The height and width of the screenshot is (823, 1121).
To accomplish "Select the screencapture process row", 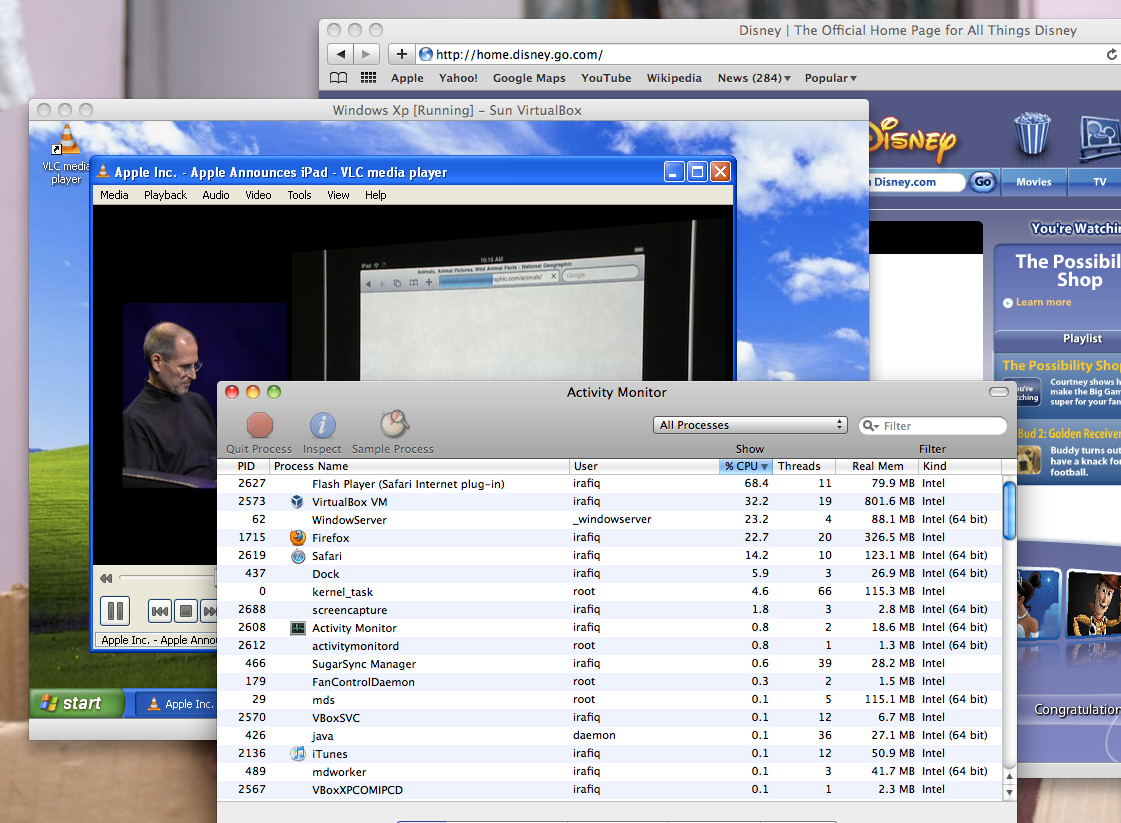I will click(x=609, y=609).
